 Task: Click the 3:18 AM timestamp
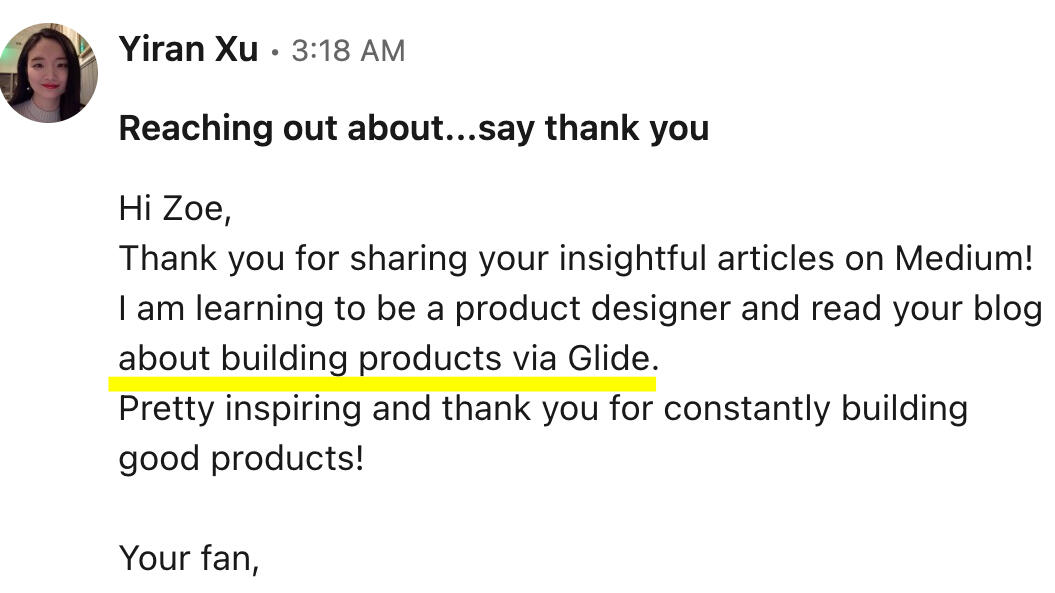(348, 51)
